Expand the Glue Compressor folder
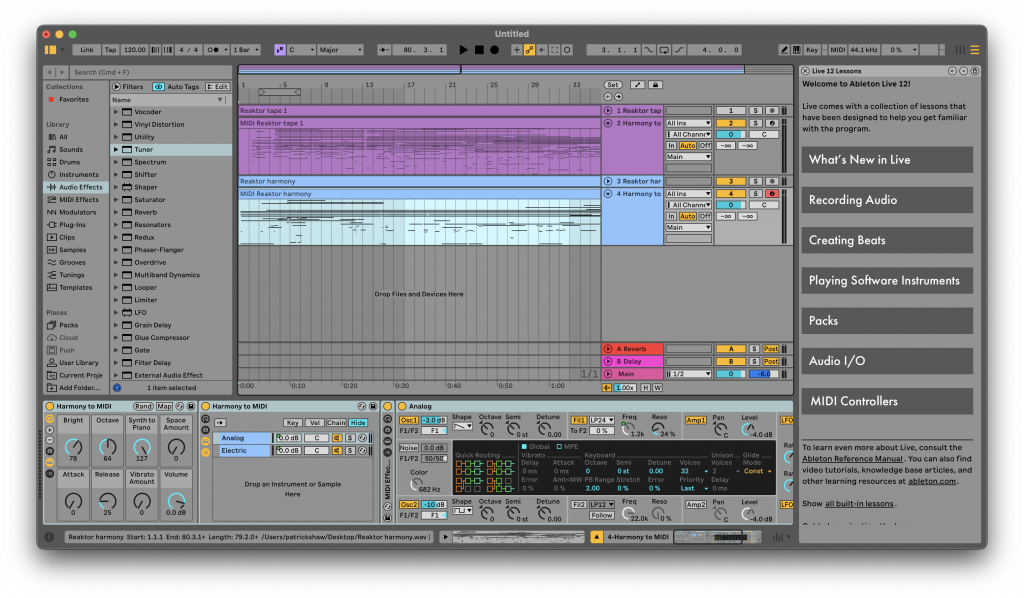The height and width of the screenshot is (598, 1024). coord(116,338)
